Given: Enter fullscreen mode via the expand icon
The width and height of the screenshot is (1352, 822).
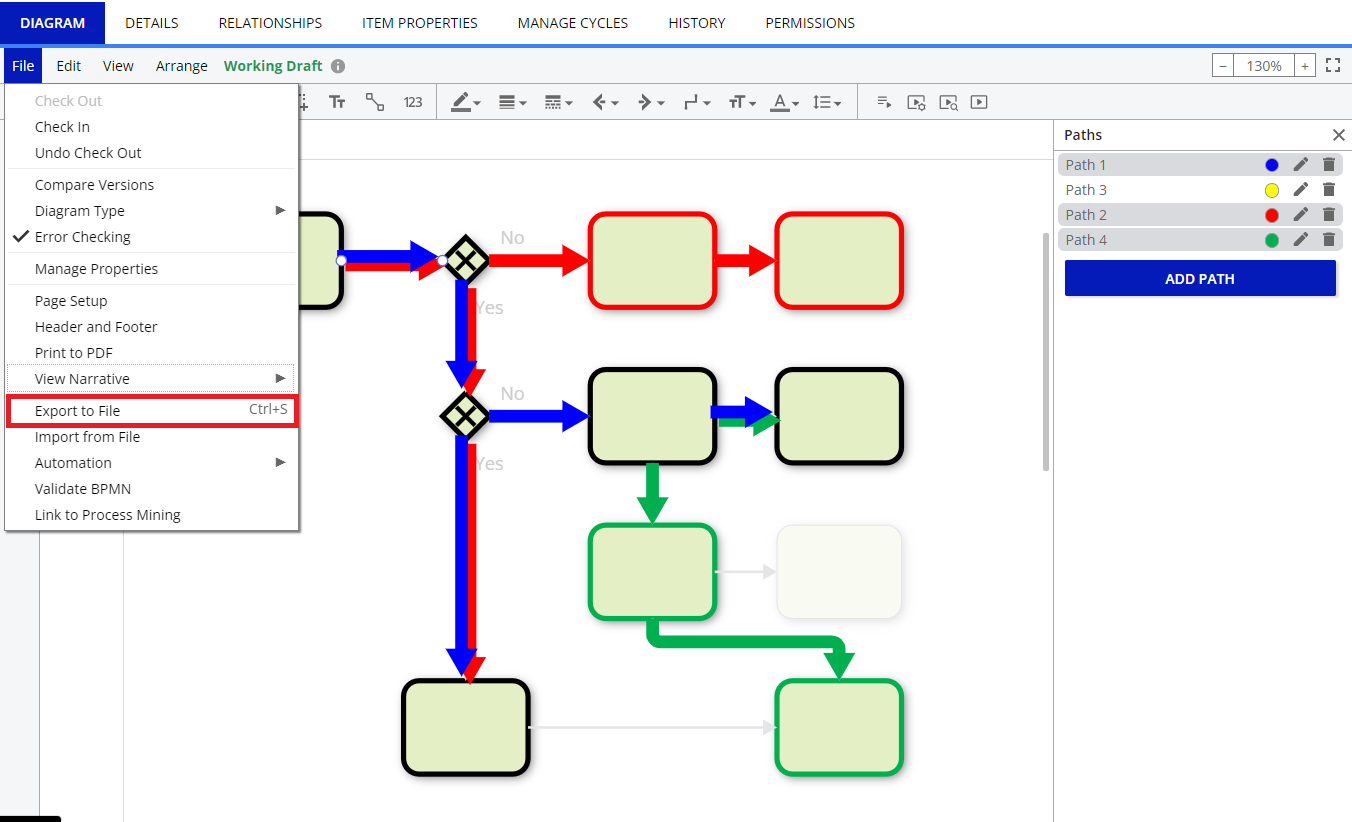Looking at the screenshot, I should [1332, 66].
